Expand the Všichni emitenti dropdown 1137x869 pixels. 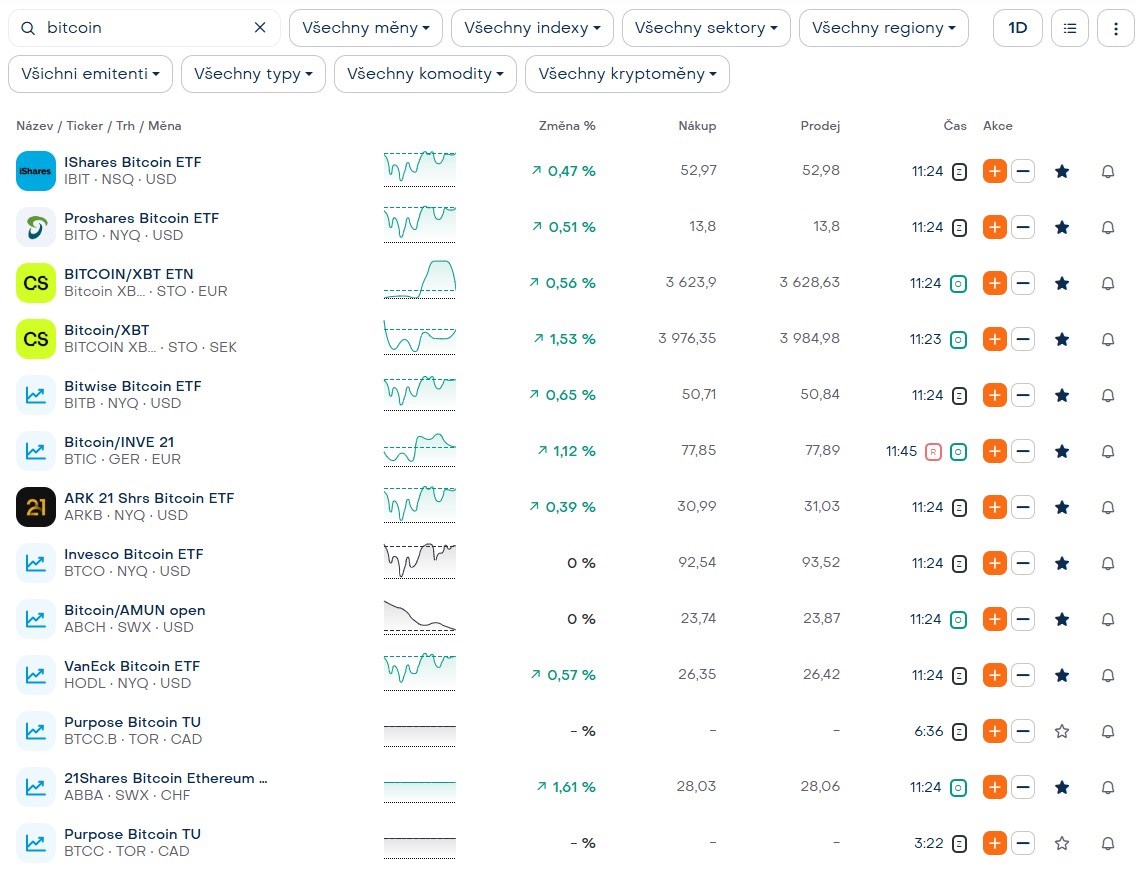(x=90, y=74)
